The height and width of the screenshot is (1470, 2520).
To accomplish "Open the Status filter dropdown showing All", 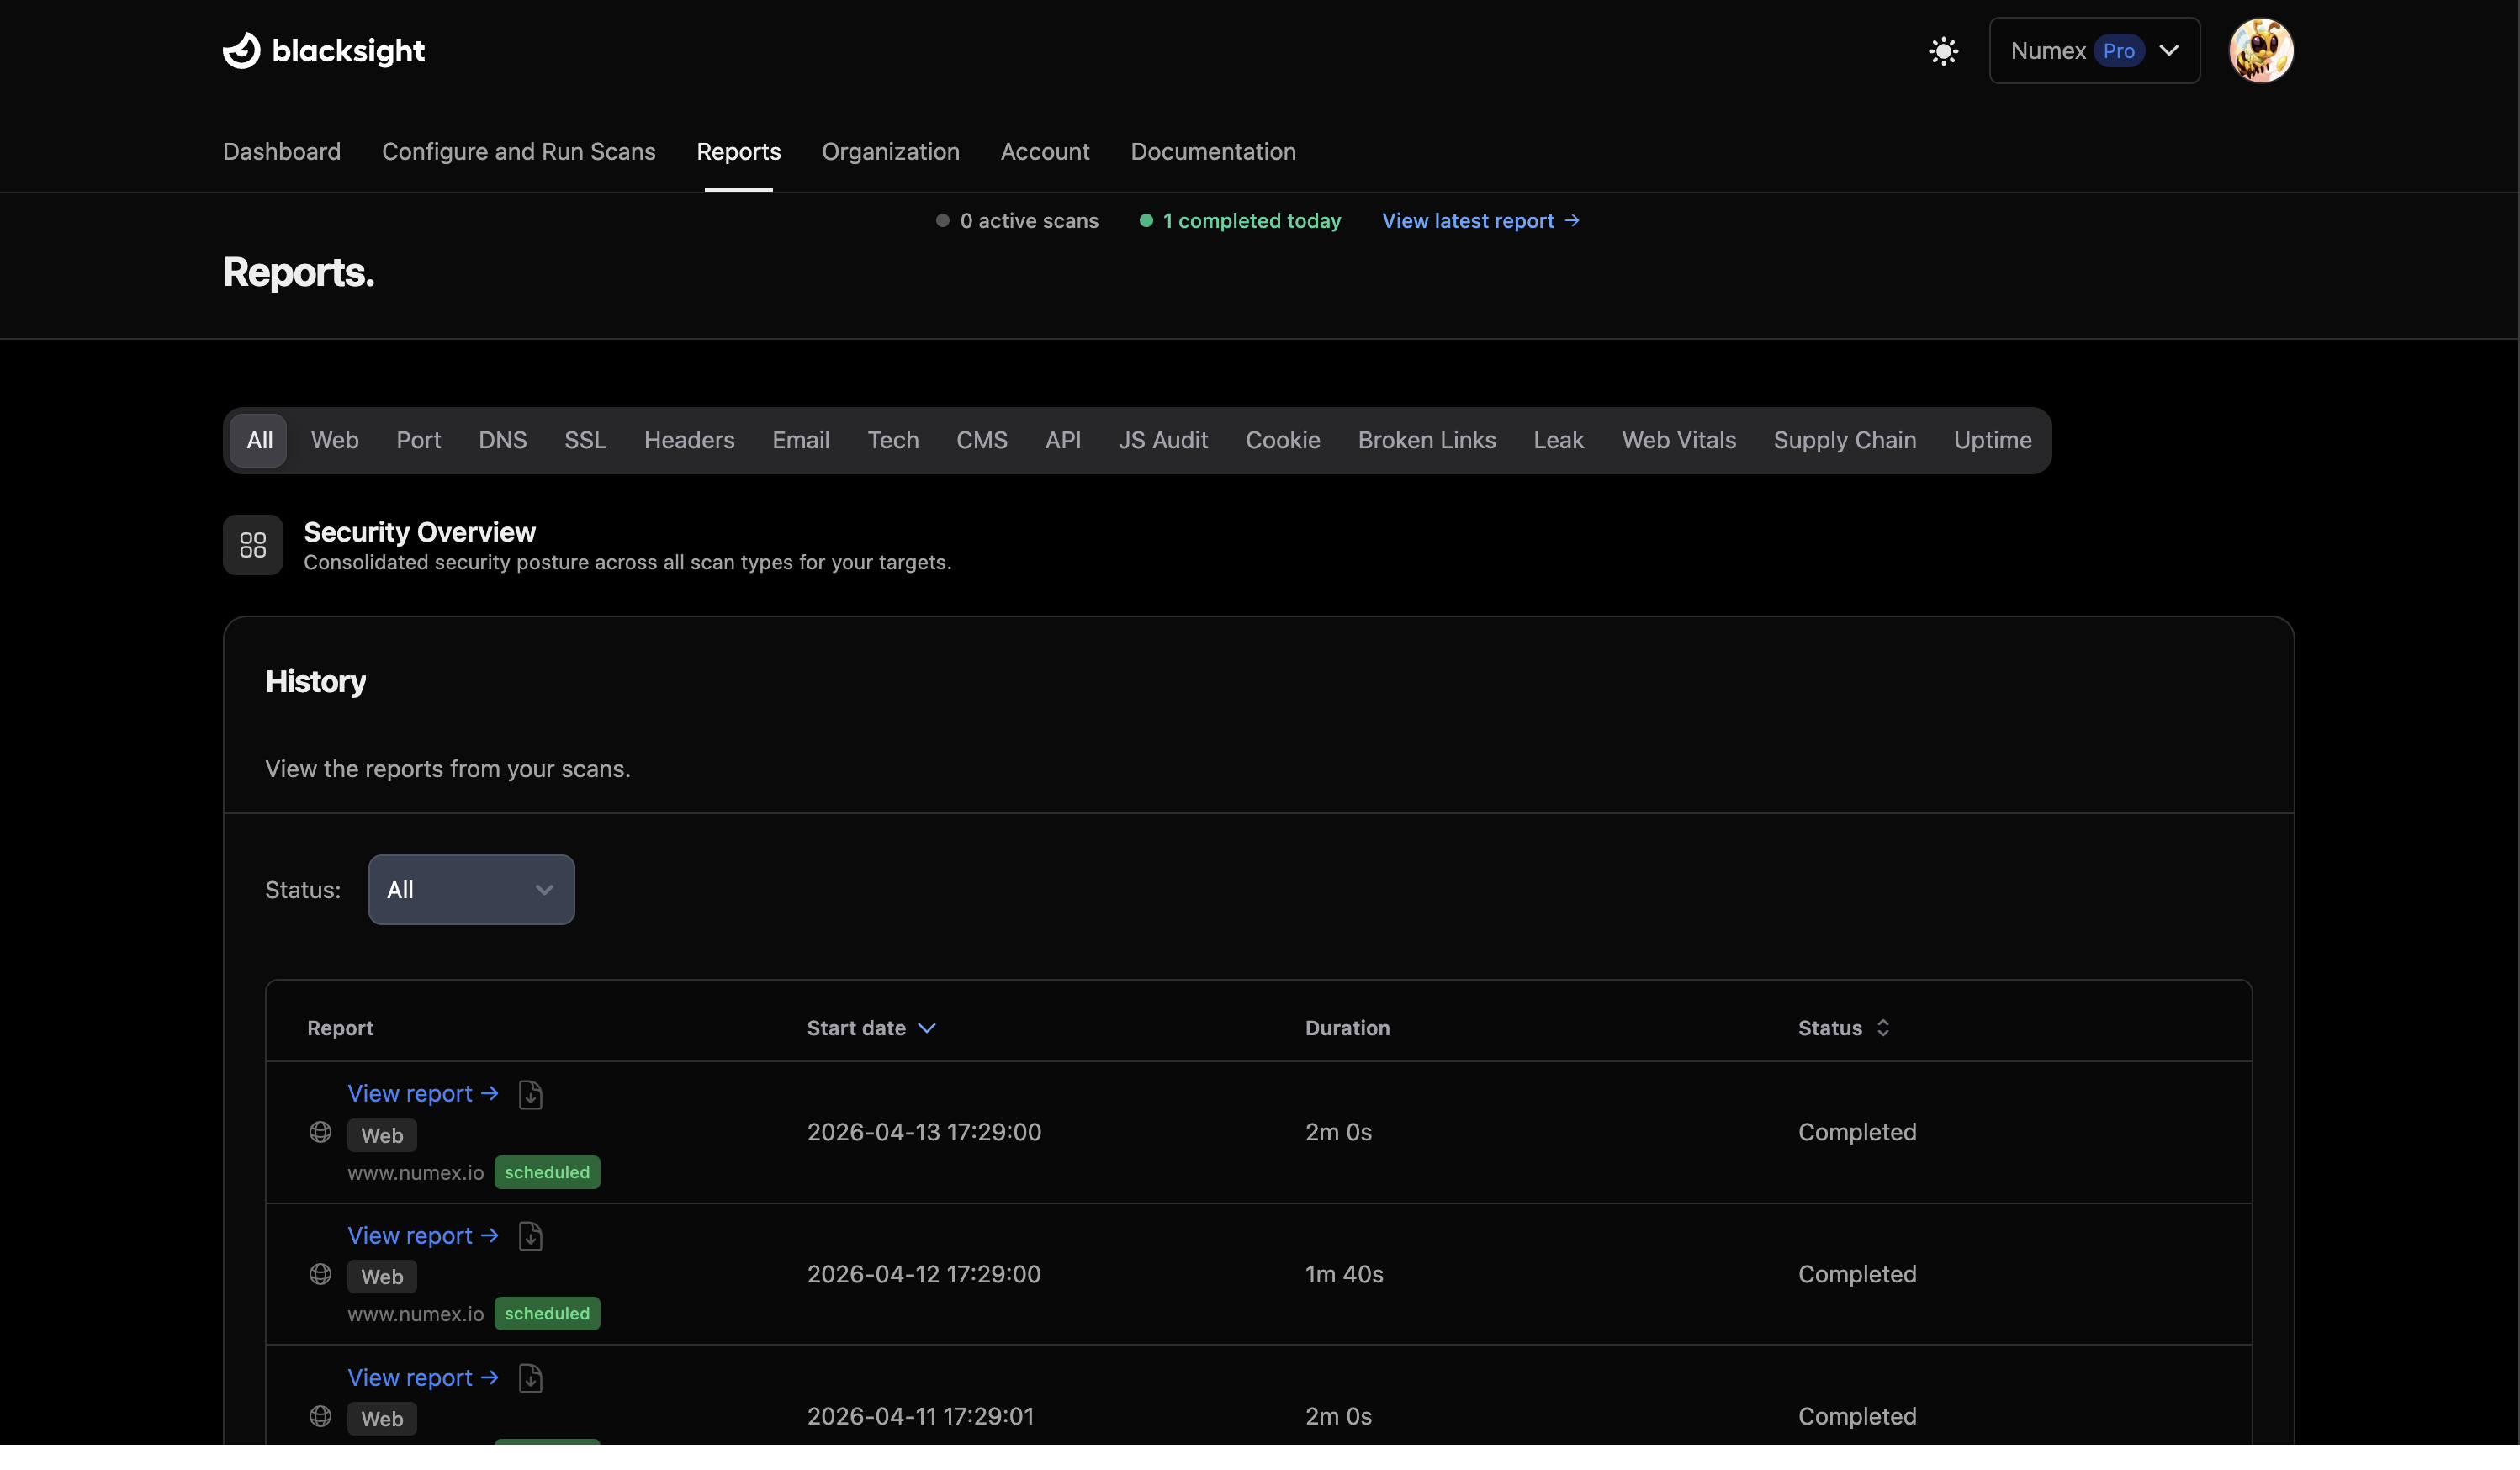I will (x=470, y=889).
